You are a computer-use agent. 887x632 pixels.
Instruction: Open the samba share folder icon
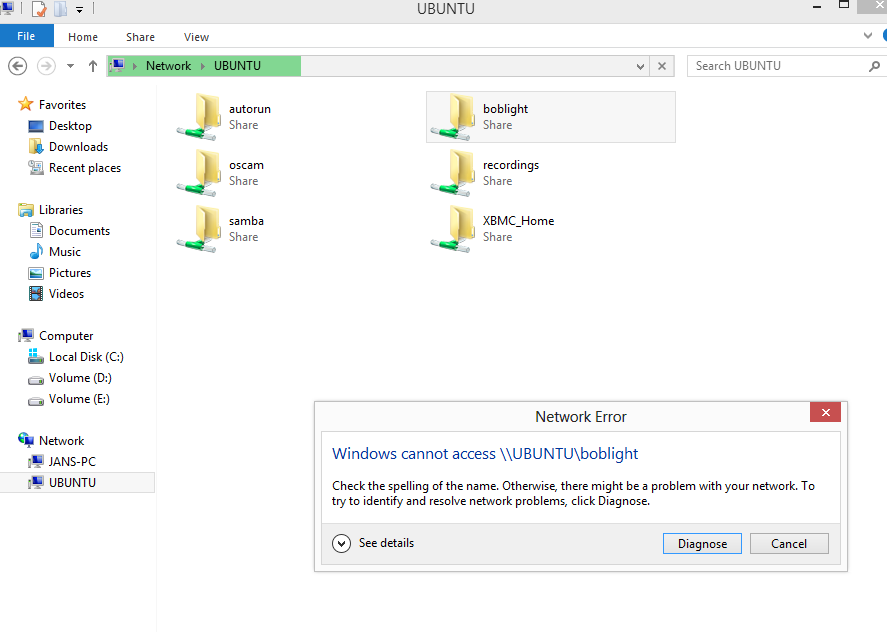point(199,229)
